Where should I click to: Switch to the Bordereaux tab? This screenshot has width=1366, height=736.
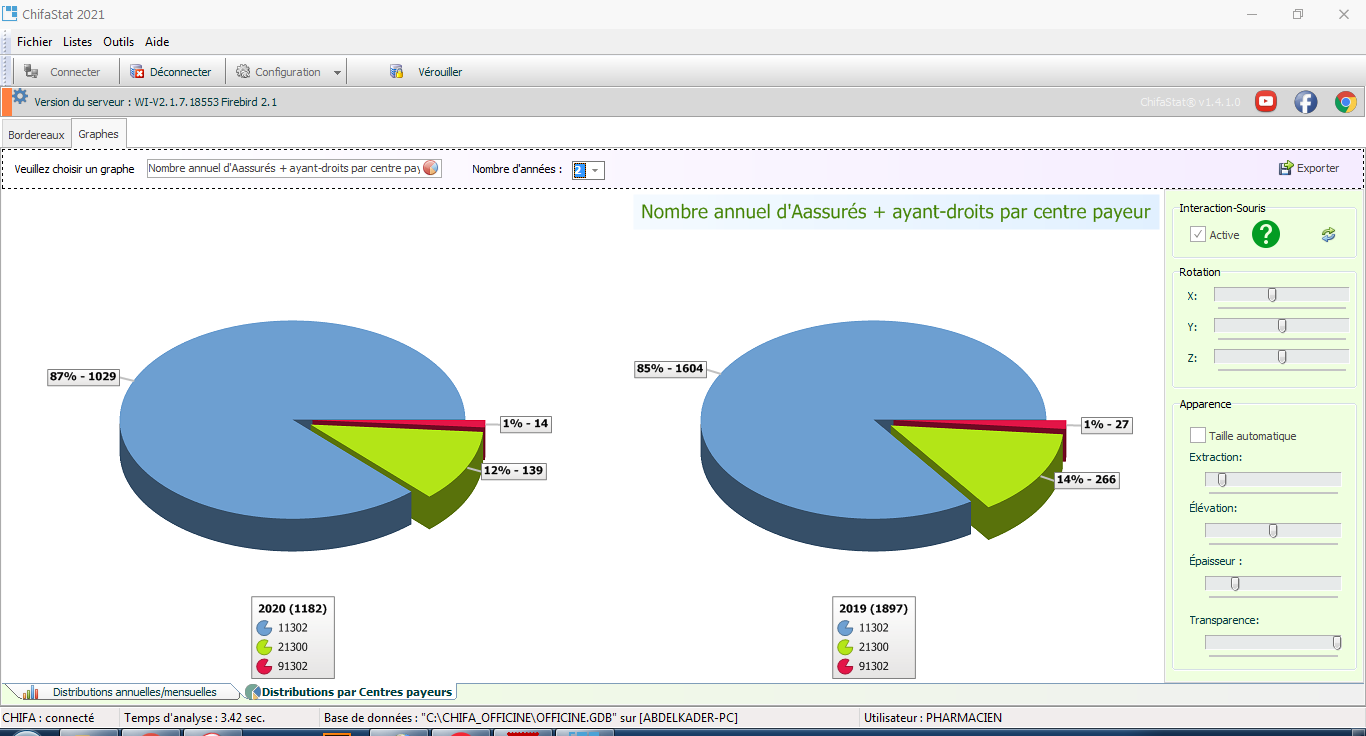[x=36, y=134]
